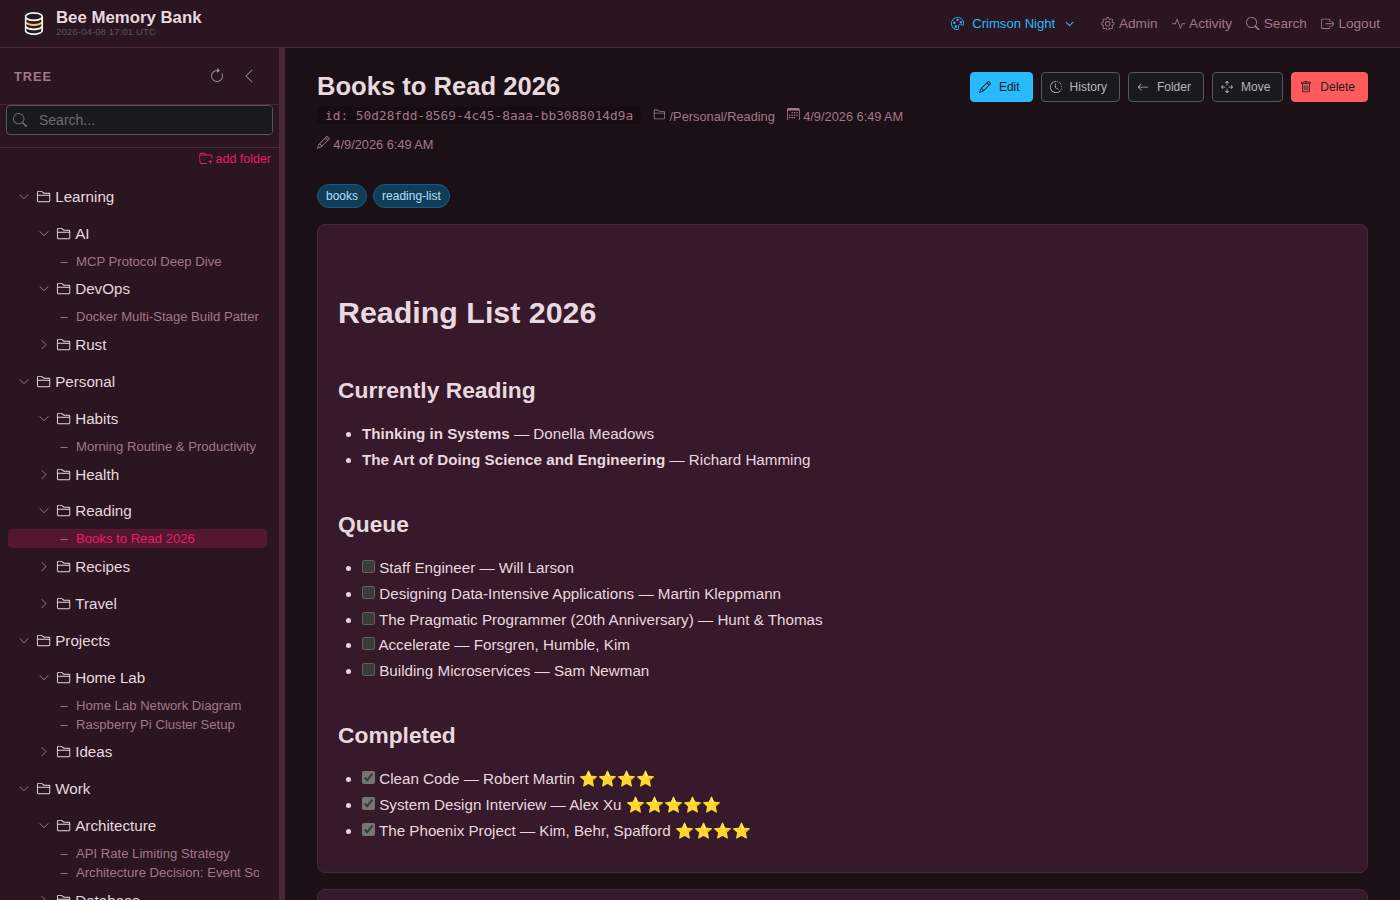Image resolution: width=1400 pixels, height=900 pixels.
Task: Check the Staff Engineer checkbox
Action: 369,567
